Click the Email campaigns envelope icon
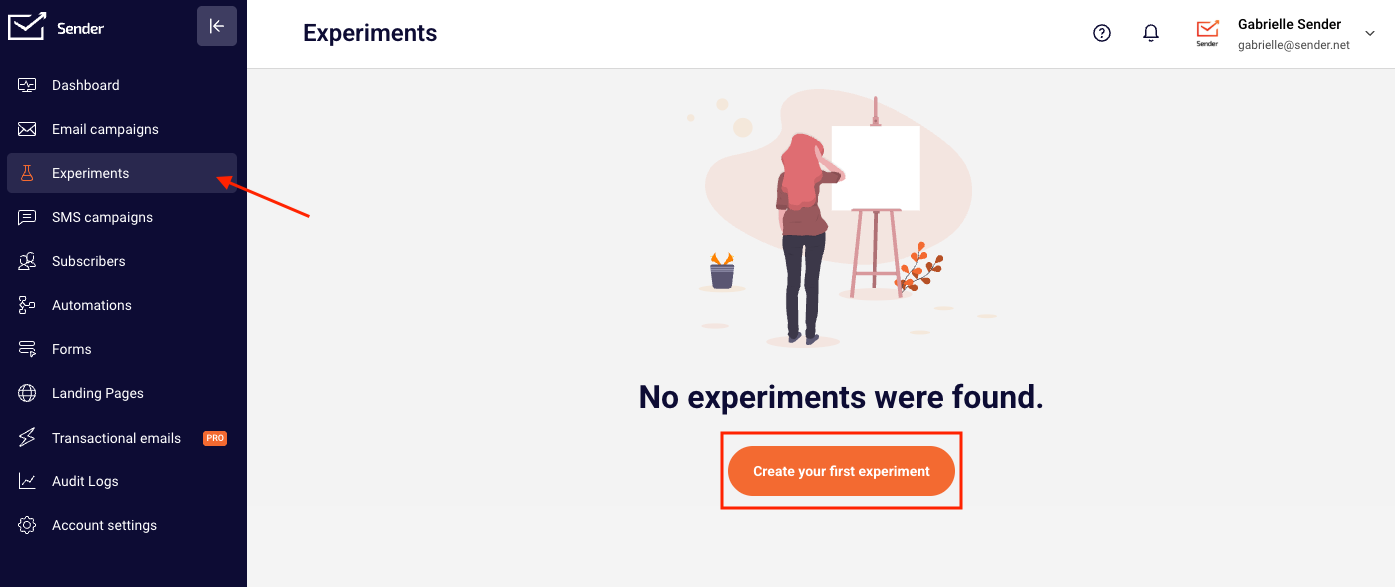The height and width of the screenshot is (587, 1395). pyautogui.click(x=27, y=129)
